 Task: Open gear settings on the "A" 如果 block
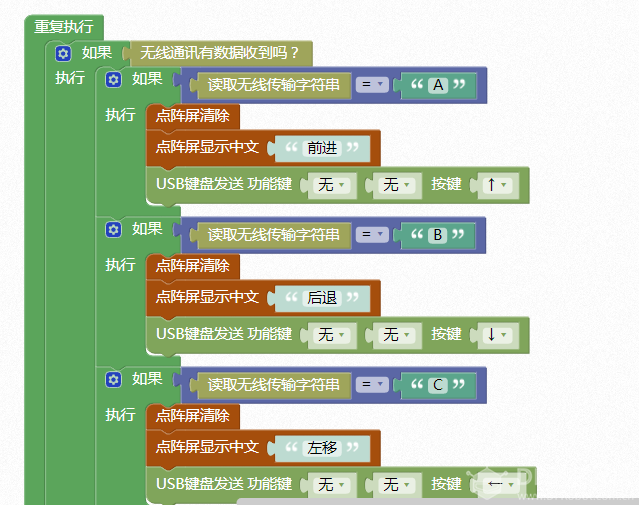pyautogui.click(x=113, y=79)
